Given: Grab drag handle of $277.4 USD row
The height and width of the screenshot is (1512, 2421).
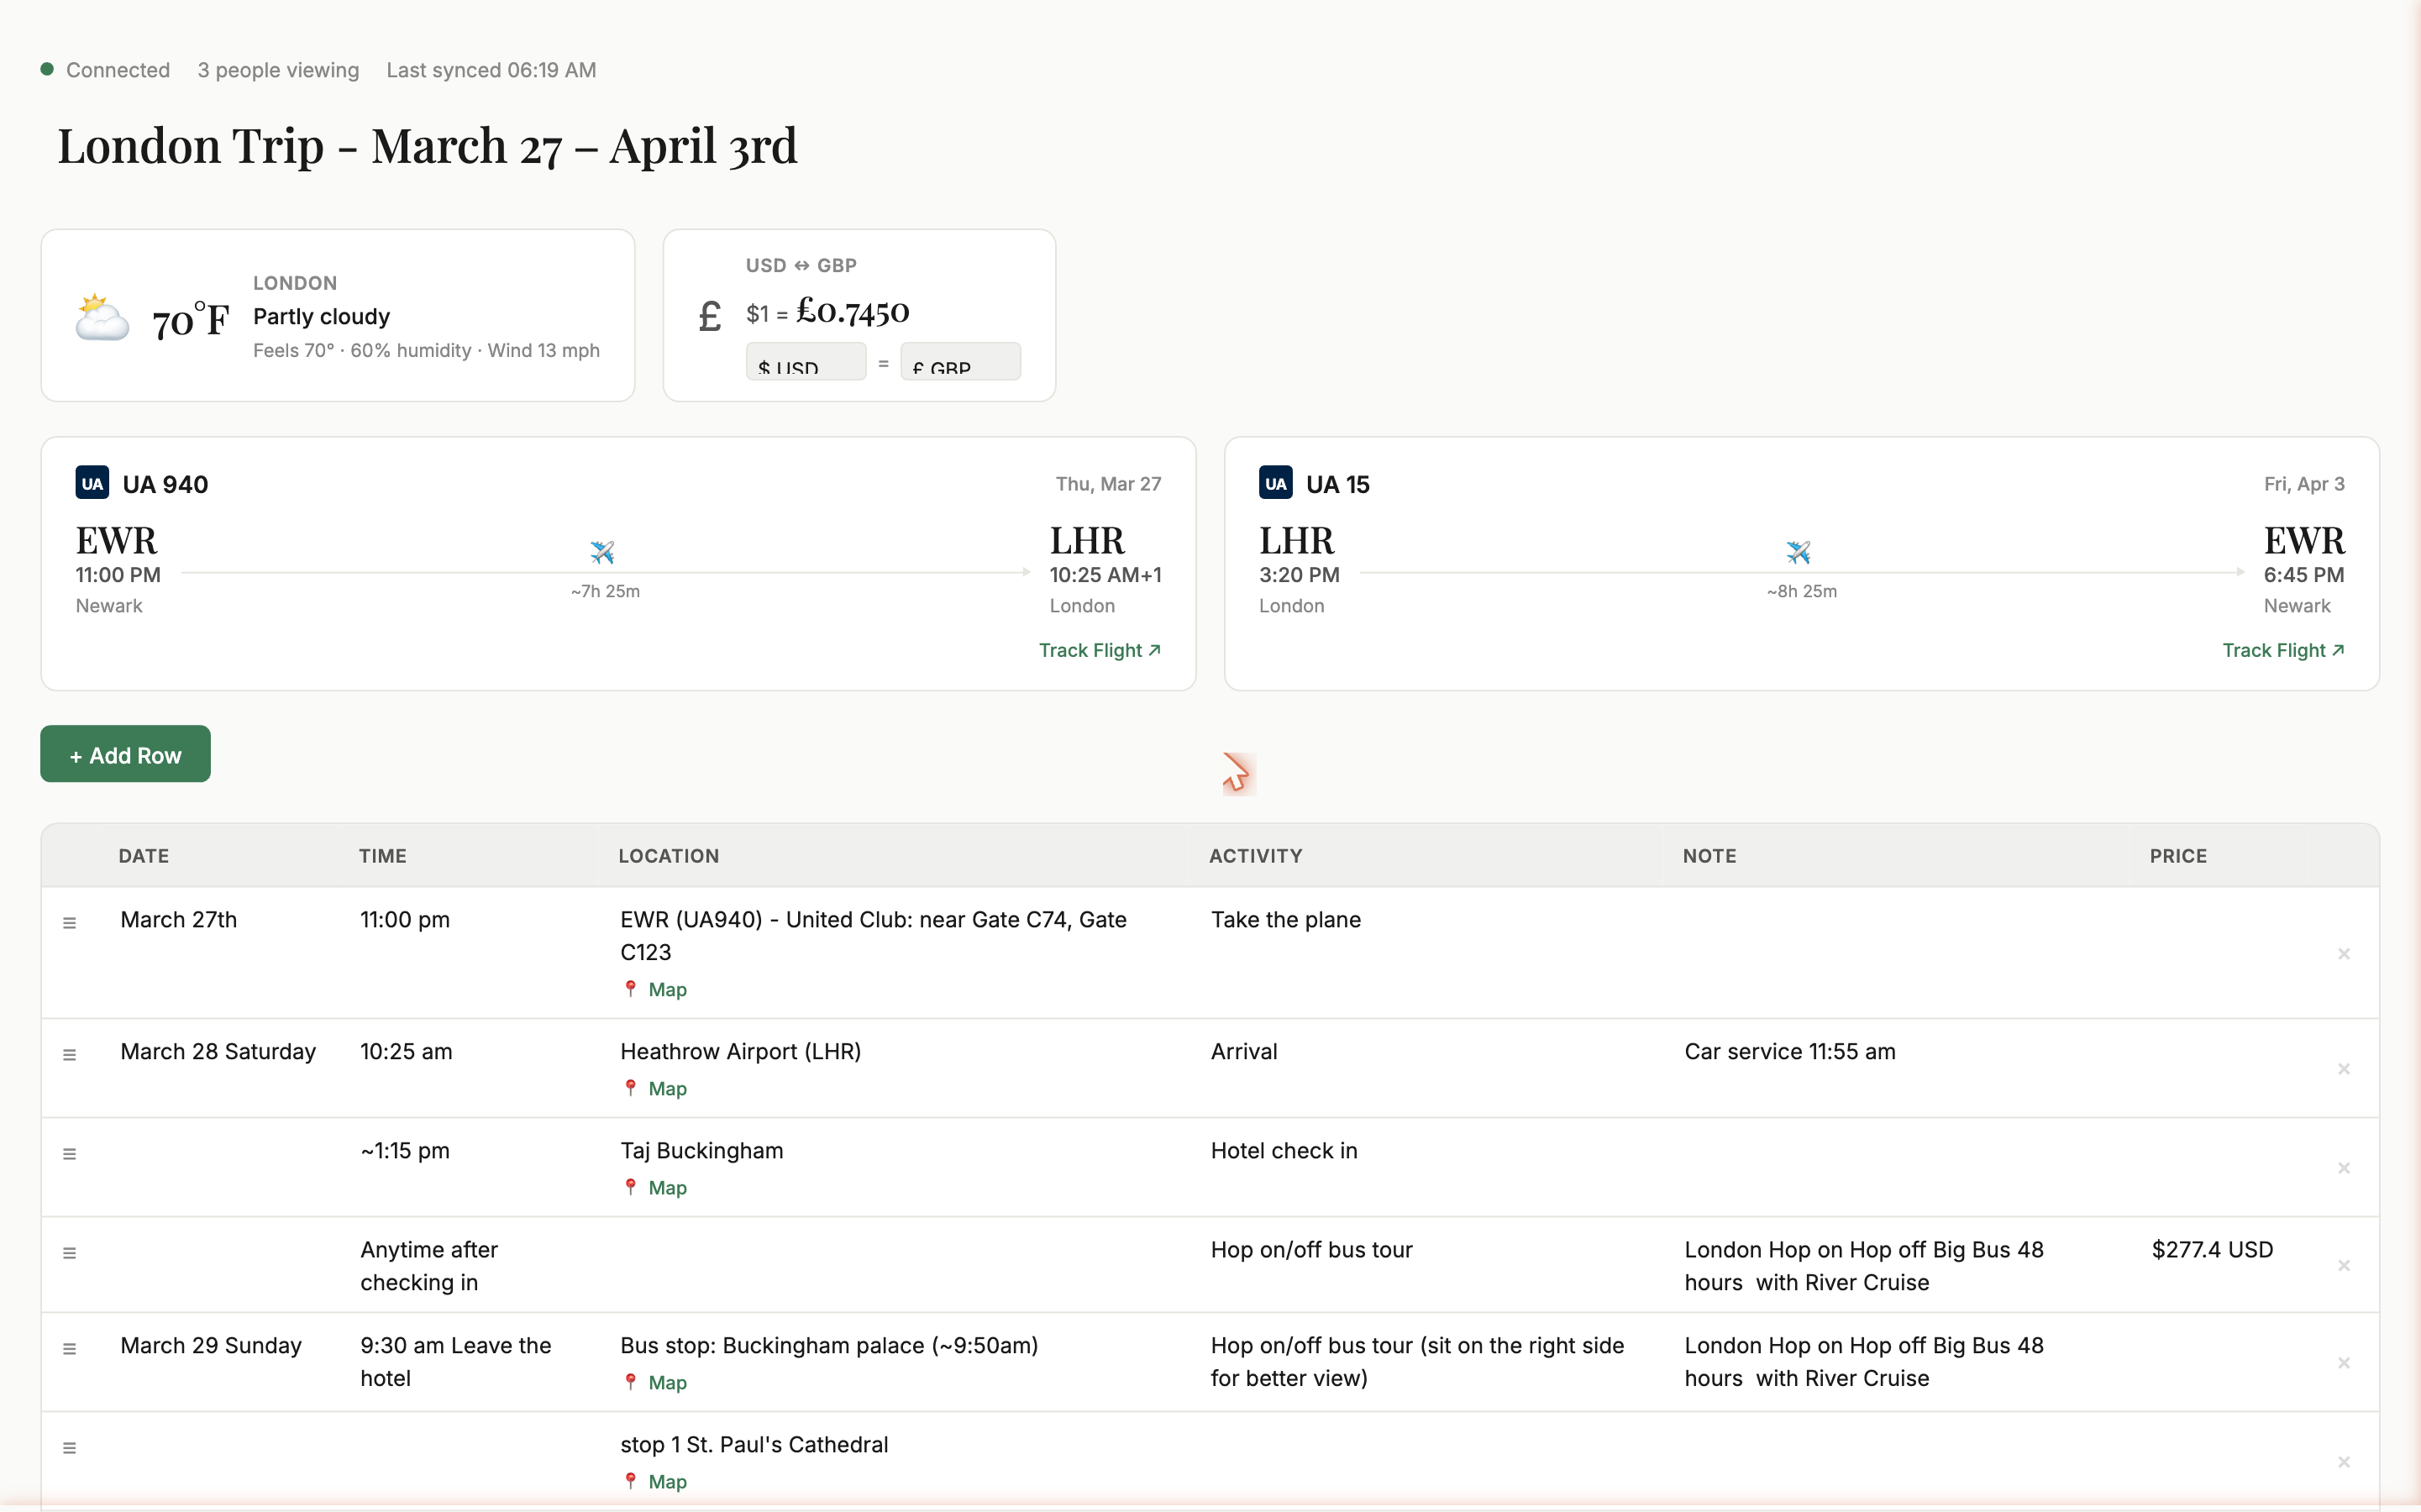Looking at the screenshot, I should 70,1252.
